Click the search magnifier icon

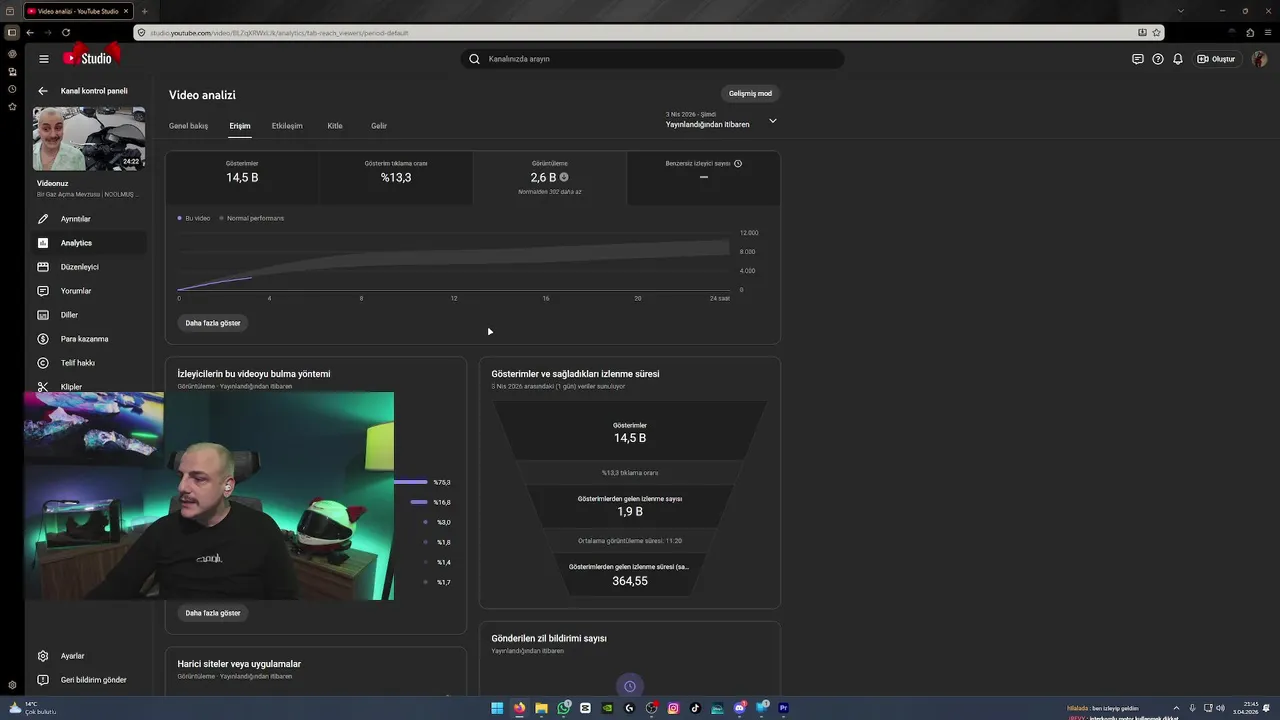(475, 59)
